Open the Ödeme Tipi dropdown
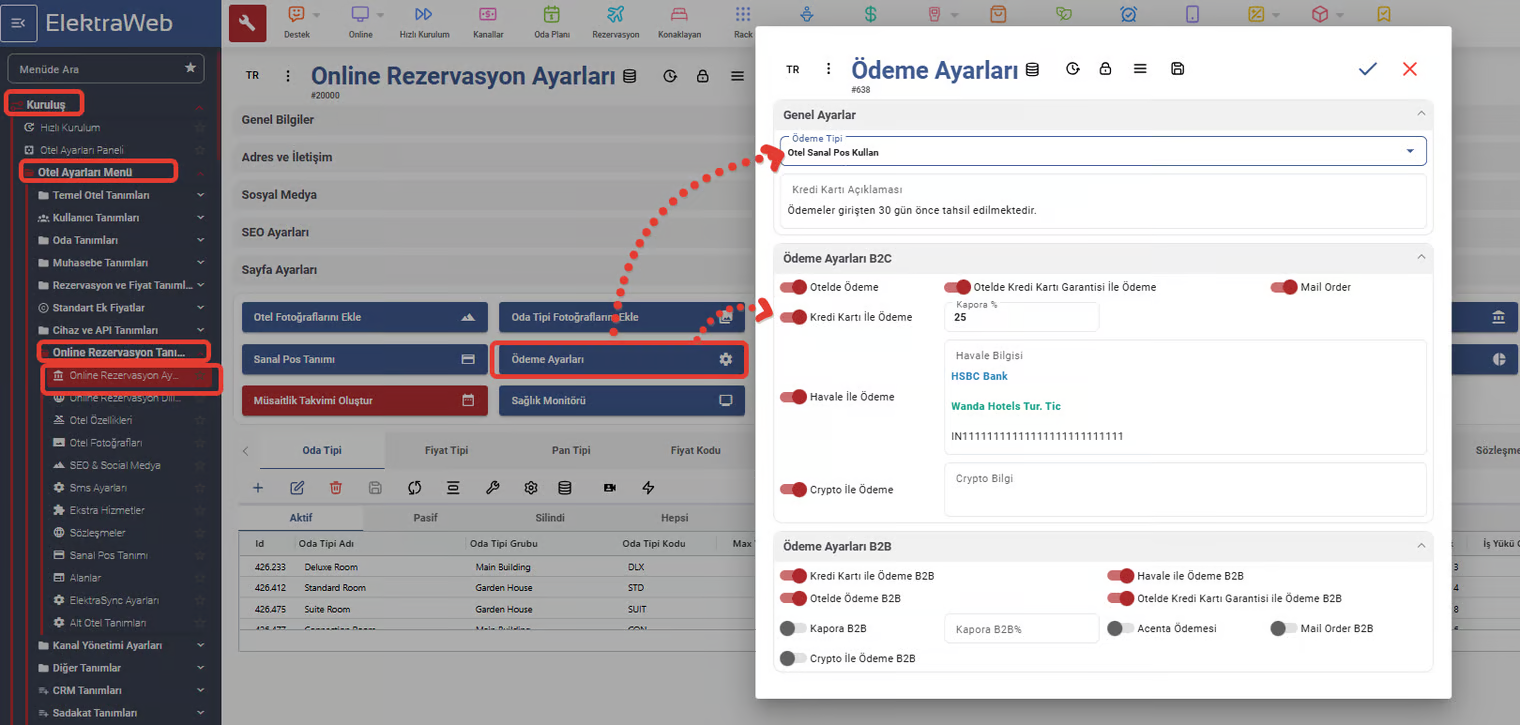Screen dimensions: 1520x725 pyautogui.click(x=1101, y=151)
